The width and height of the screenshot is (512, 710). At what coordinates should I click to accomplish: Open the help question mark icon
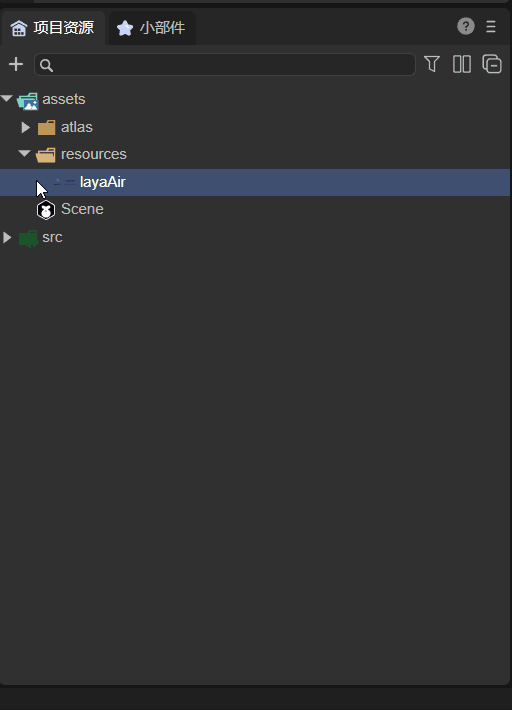coord(465,26)
